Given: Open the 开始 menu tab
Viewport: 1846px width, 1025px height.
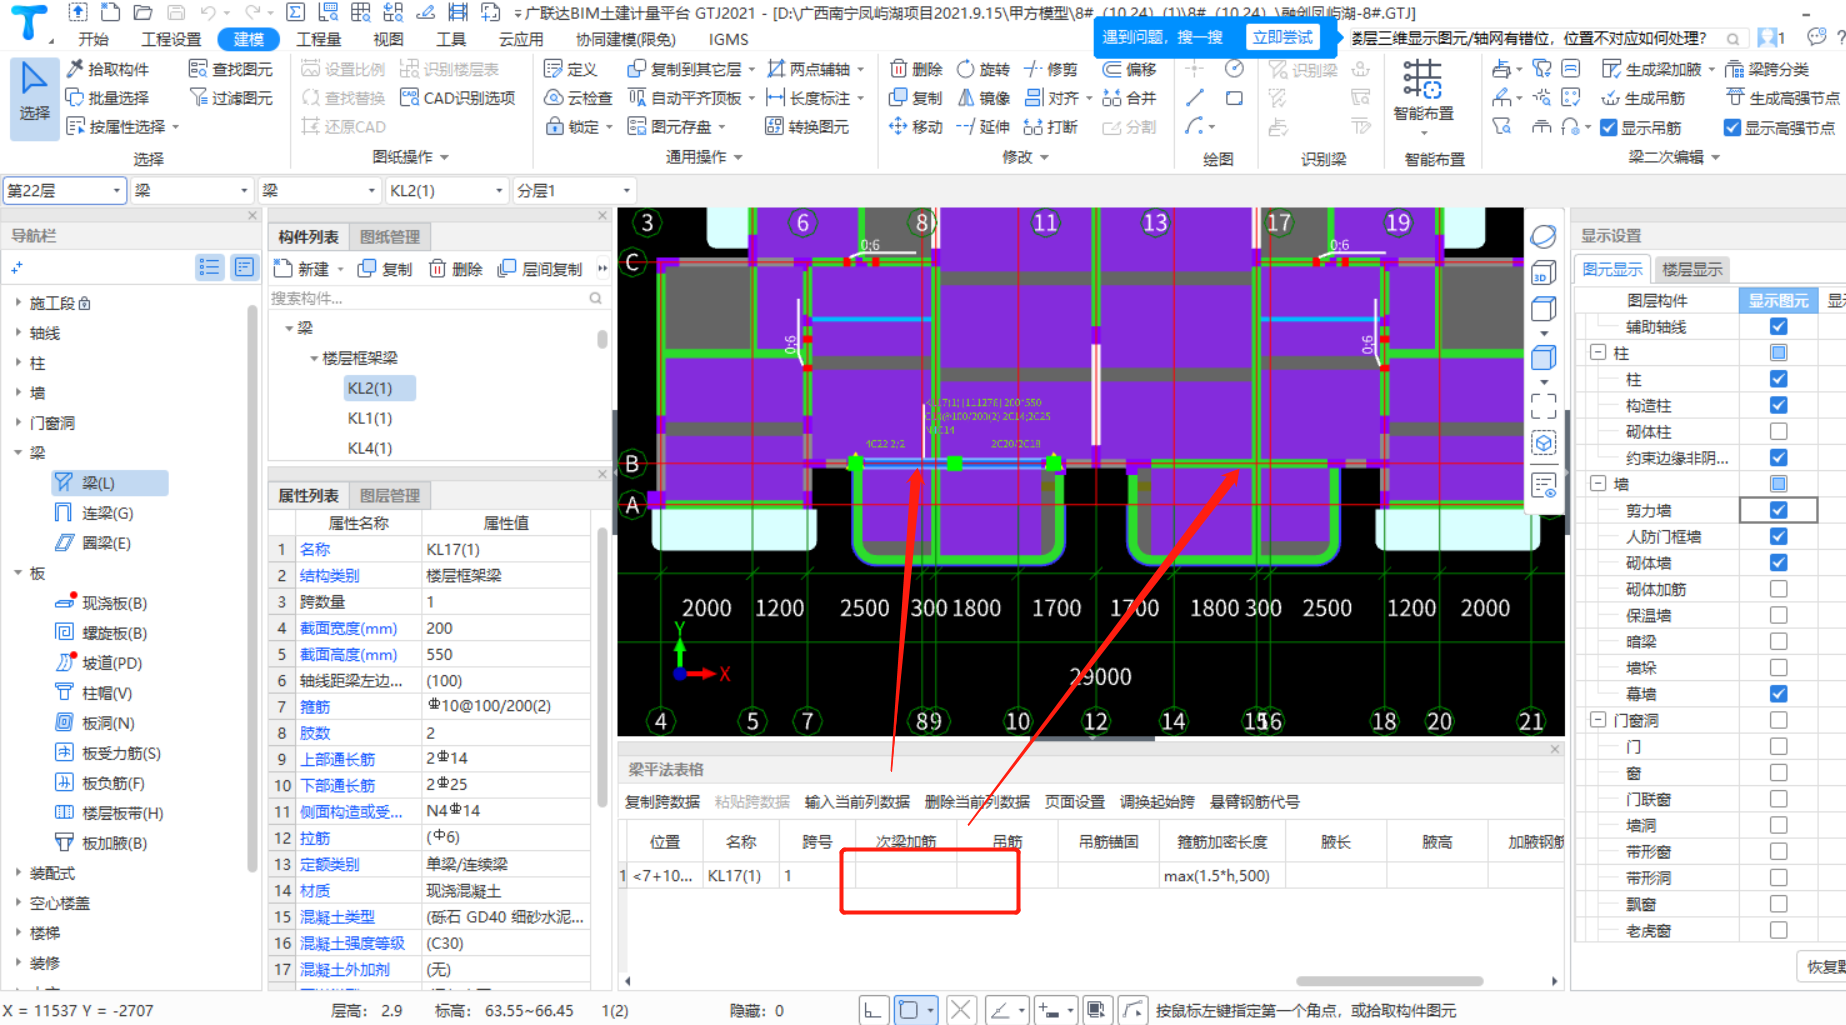Looking at the screenshot, I should point(94,39).
